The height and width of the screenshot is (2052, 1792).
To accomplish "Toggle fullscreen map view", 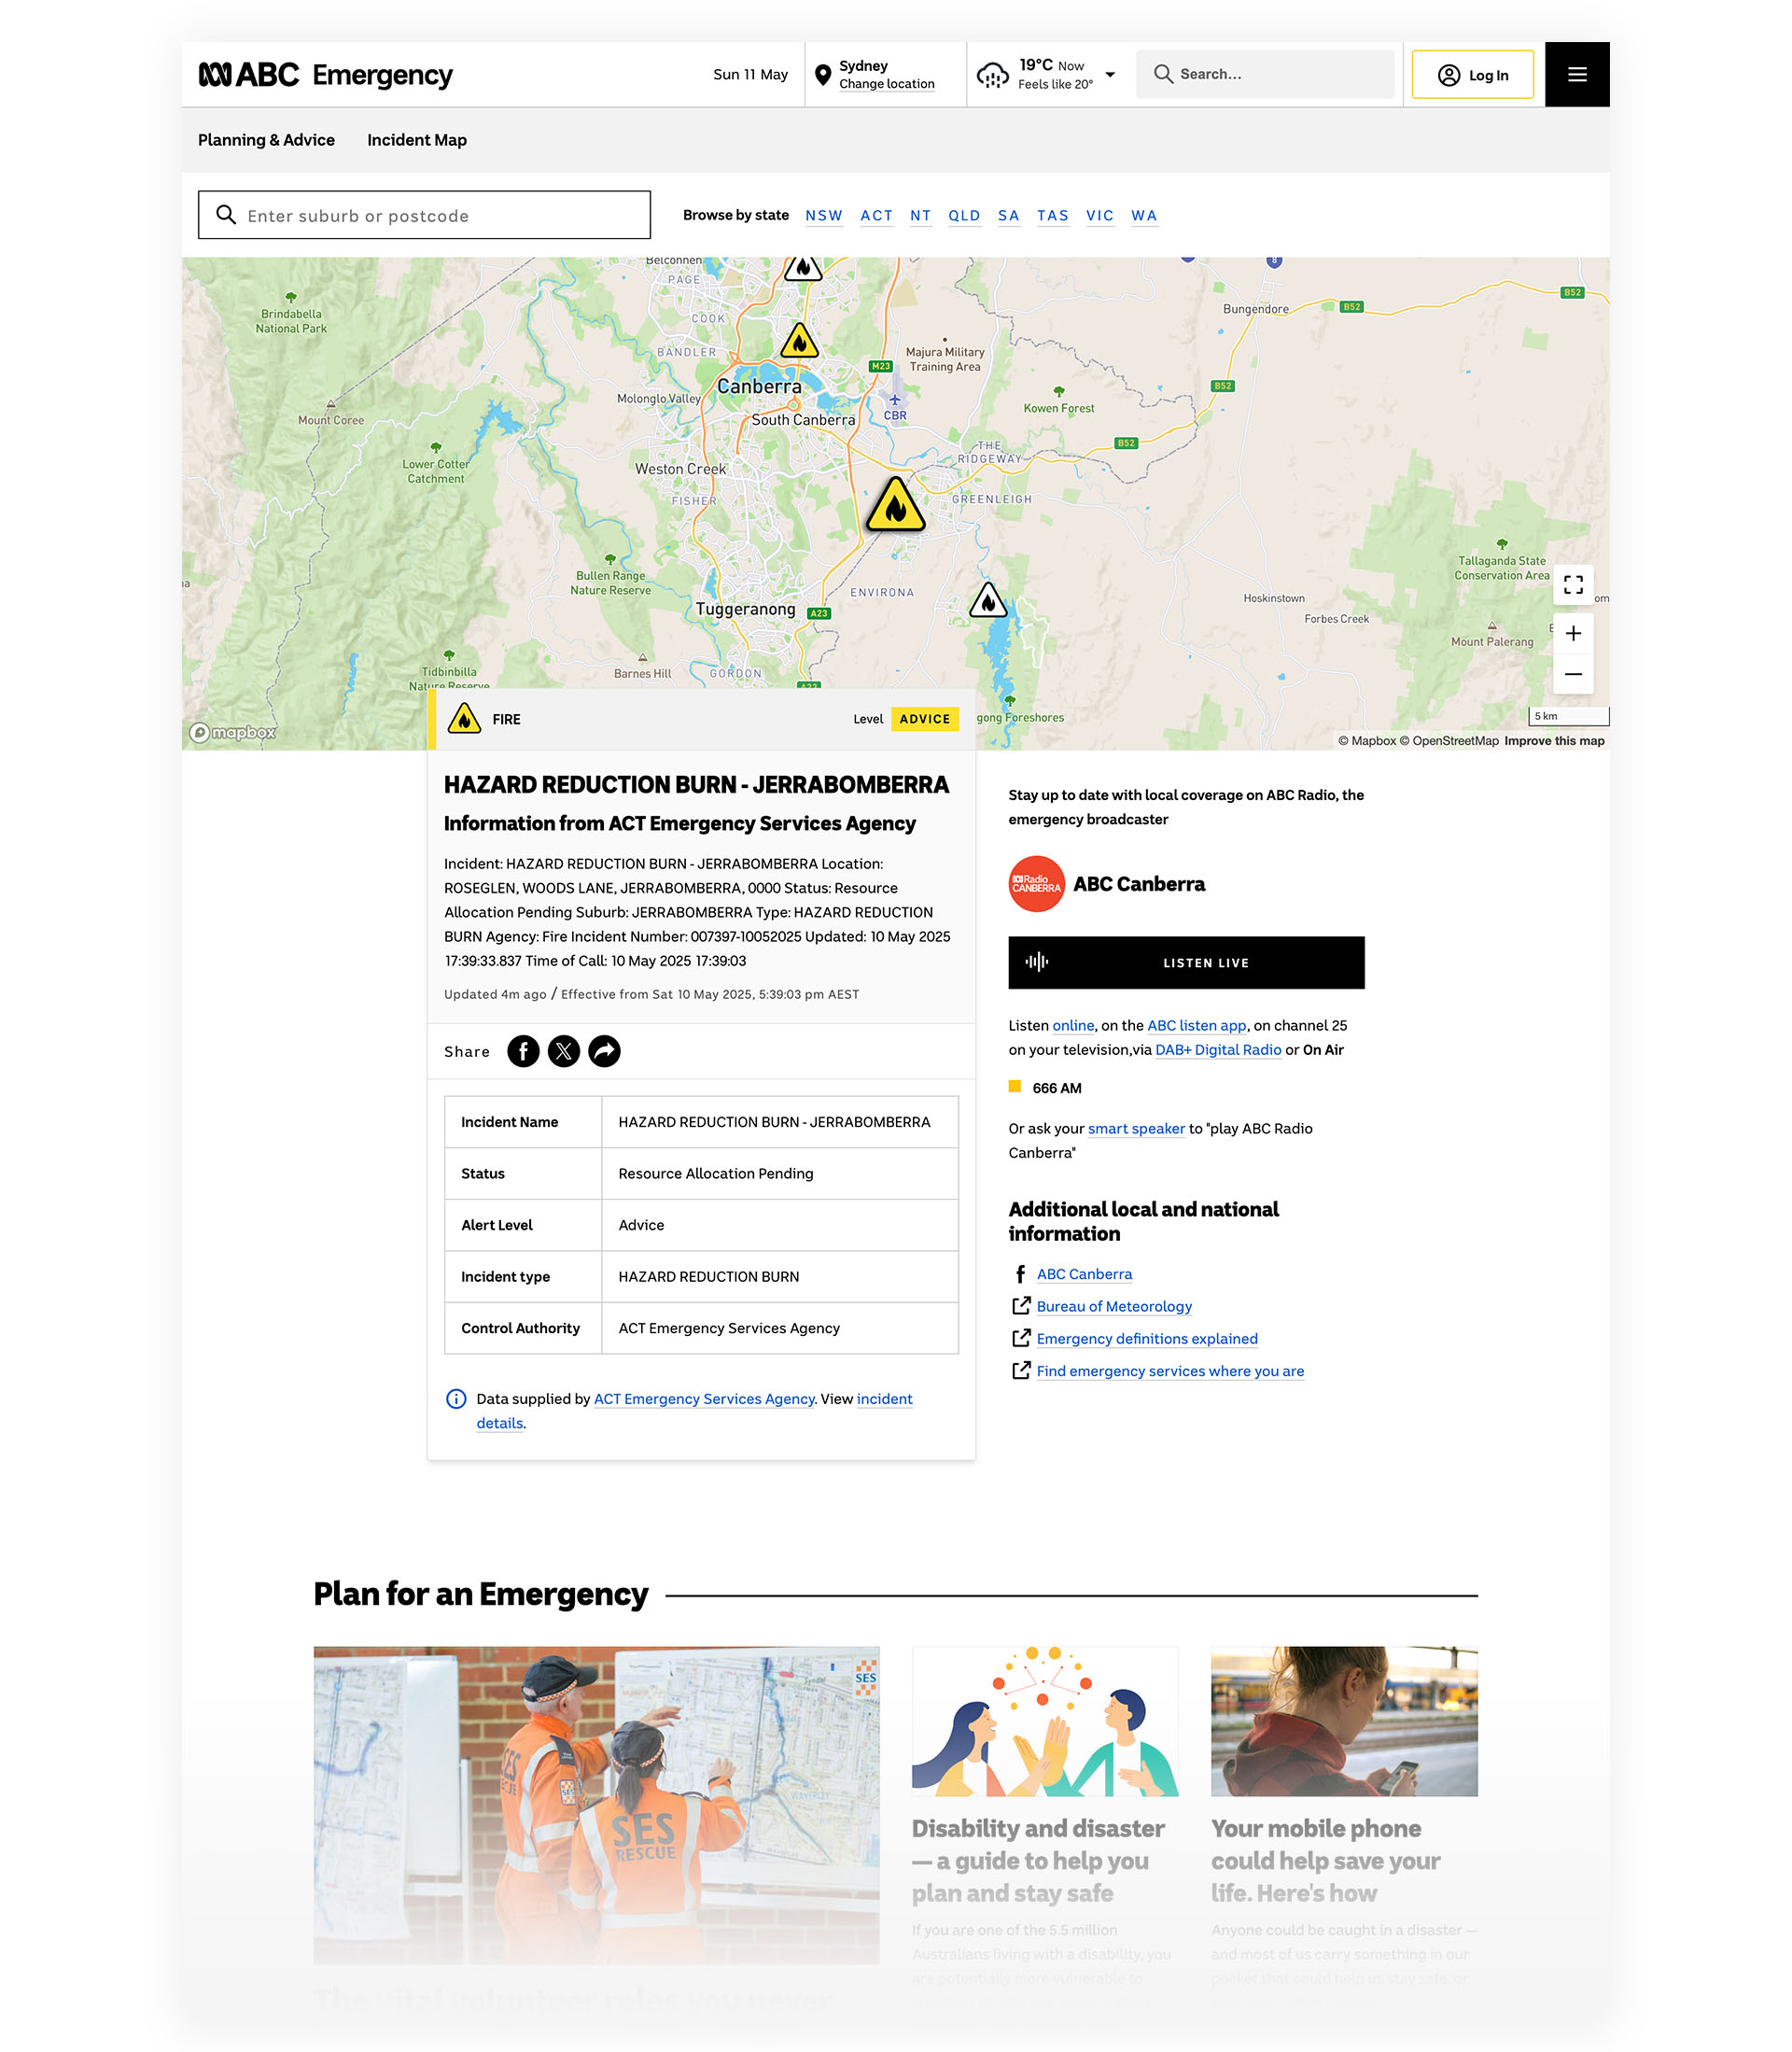I will pos(1572,585).
